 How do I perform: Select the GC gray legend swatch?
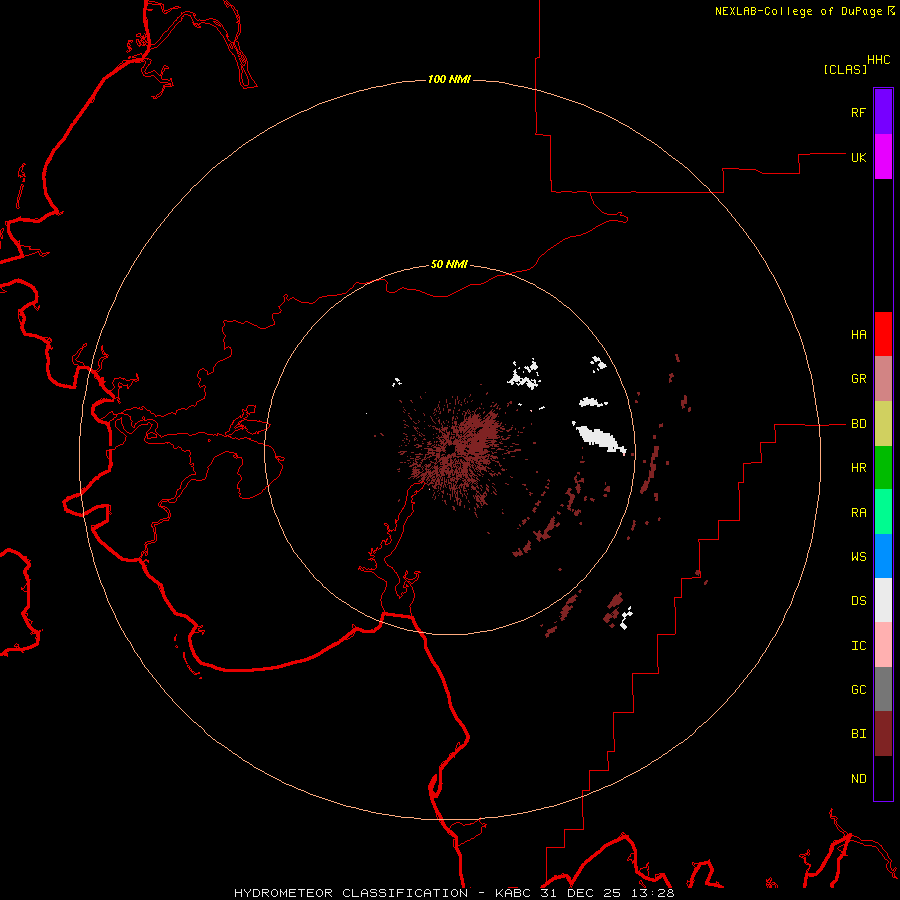(x=883, y=689)
